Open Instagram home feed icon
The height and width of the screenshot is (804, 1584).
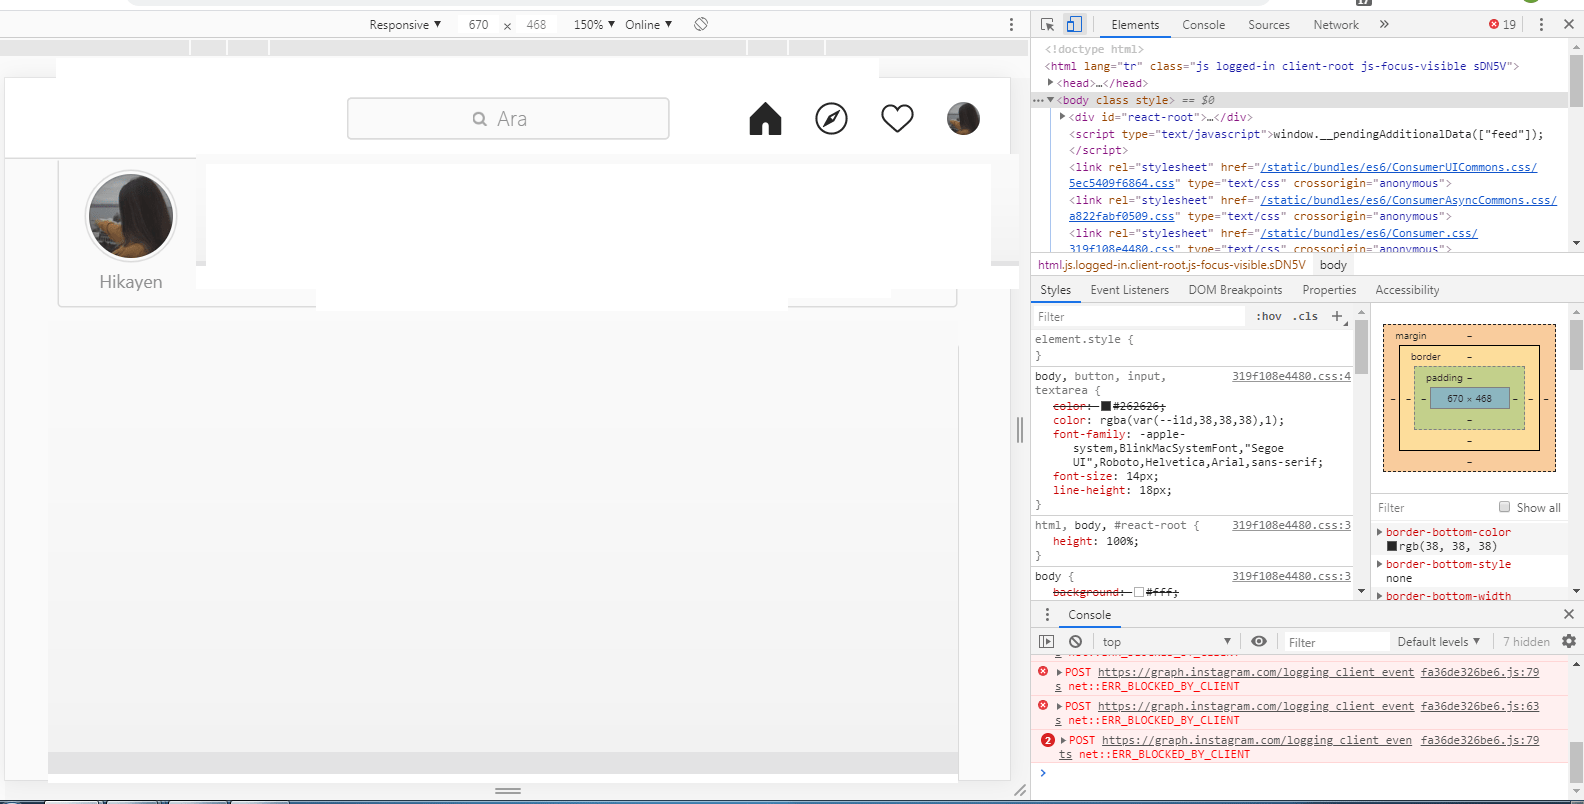point(765,119)
